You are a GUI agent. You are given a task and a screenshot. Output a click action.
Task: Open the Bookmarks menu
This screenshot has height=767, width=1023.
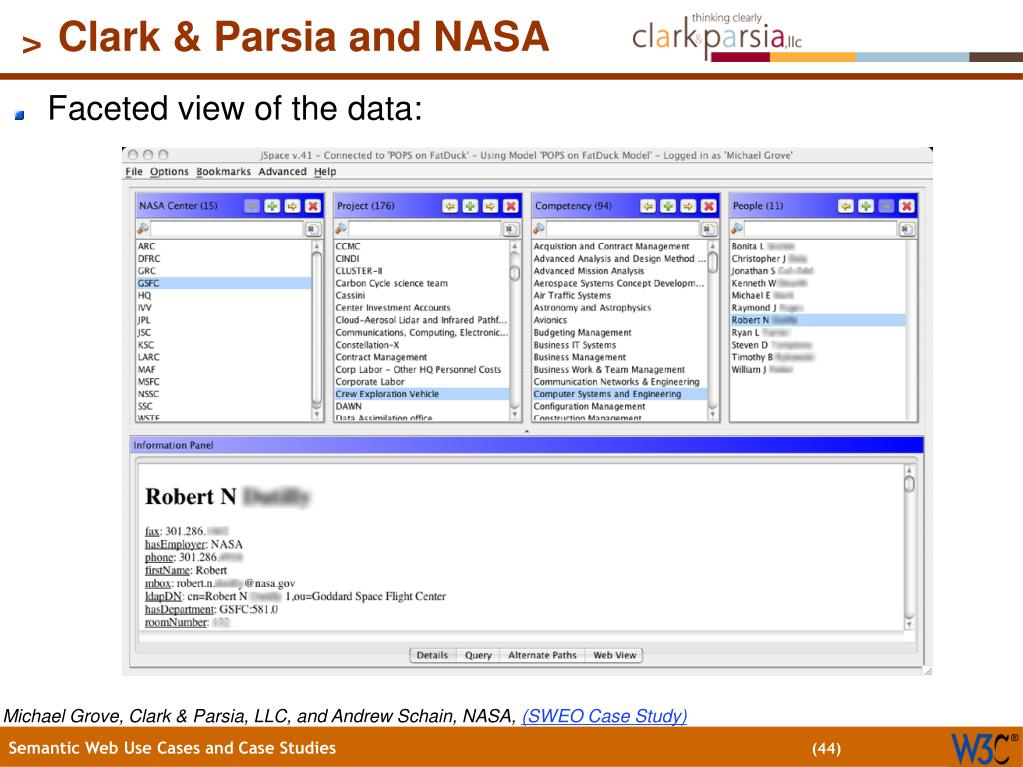pos(223,172)
